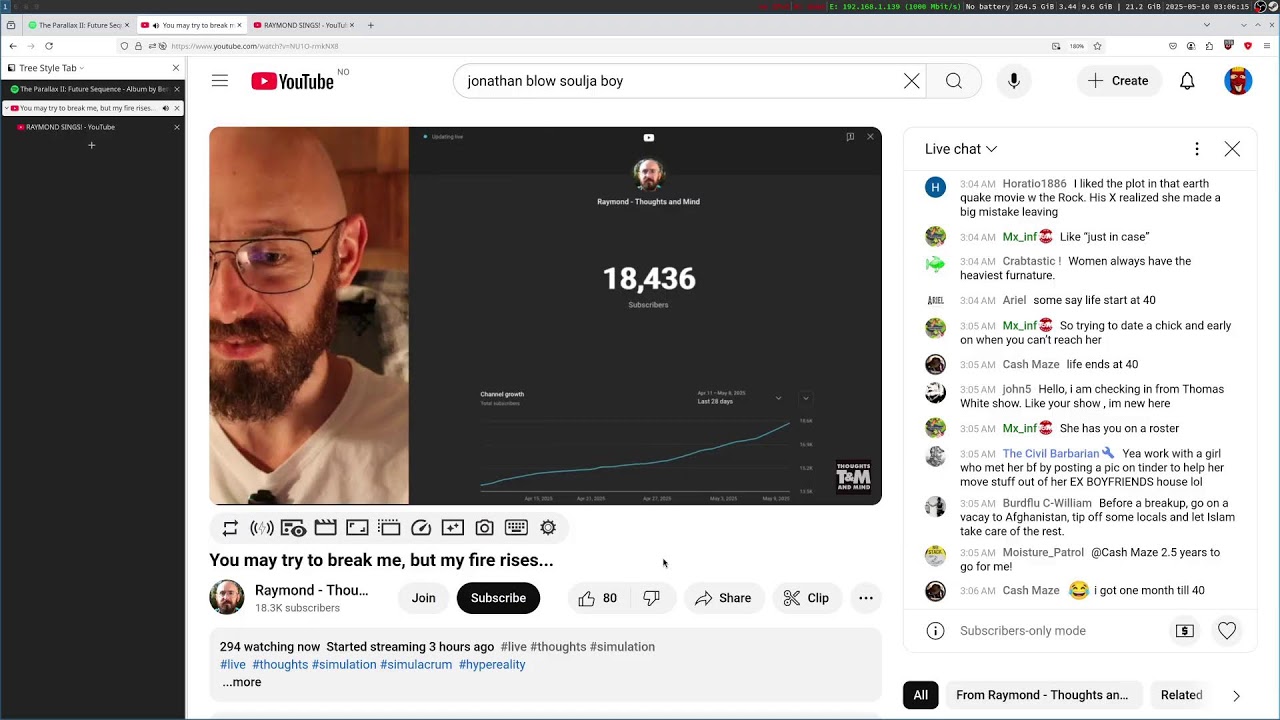Click the #simulacrum hashtag link
This screenshot has height=720, width=1280.
click(415, 664)
